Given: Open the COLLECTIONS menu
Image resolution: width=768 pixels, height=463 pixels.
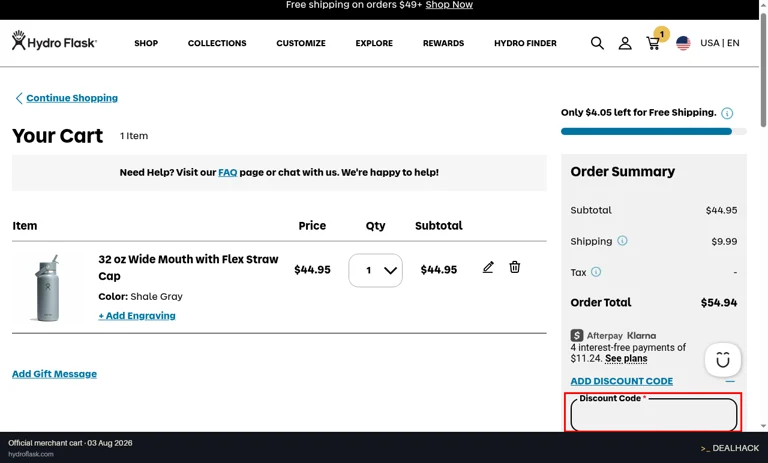Looking at the screenshot, I should pyautogui.click(x=217, y=43).
